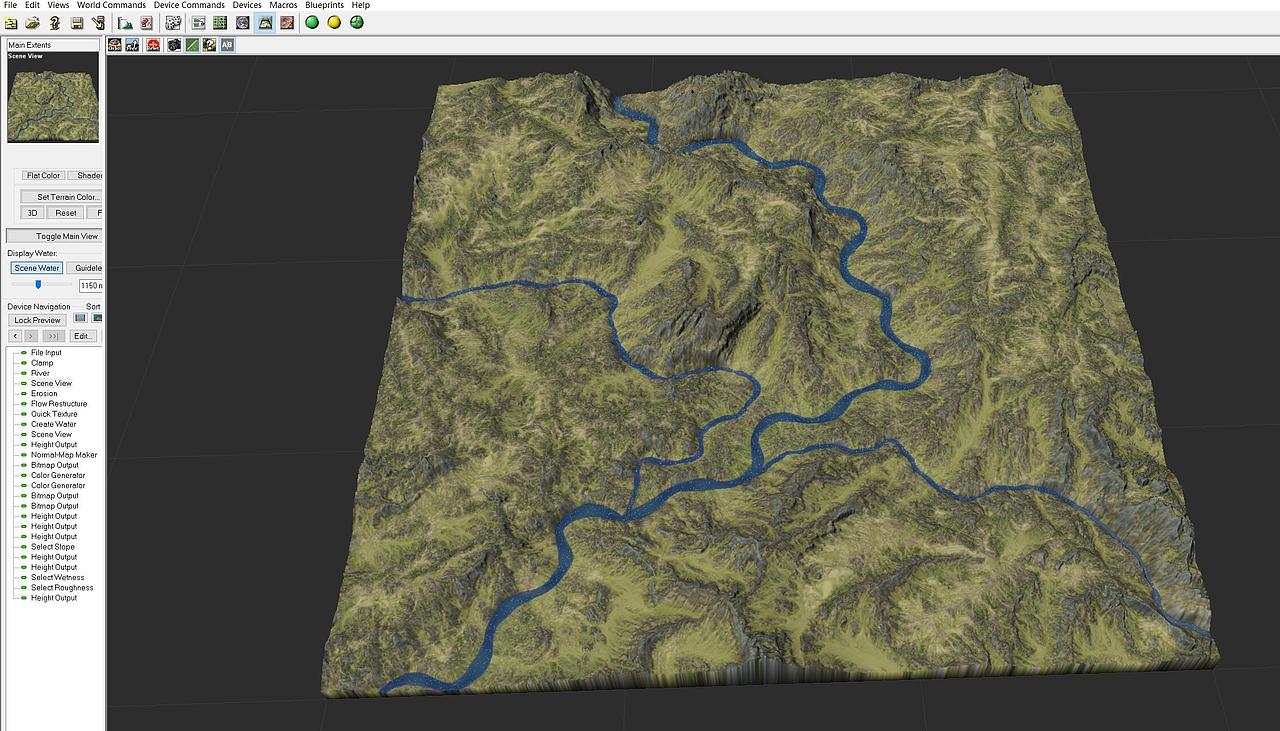
Task: Click the Toggle Main View button
Action: pos(55,236)
